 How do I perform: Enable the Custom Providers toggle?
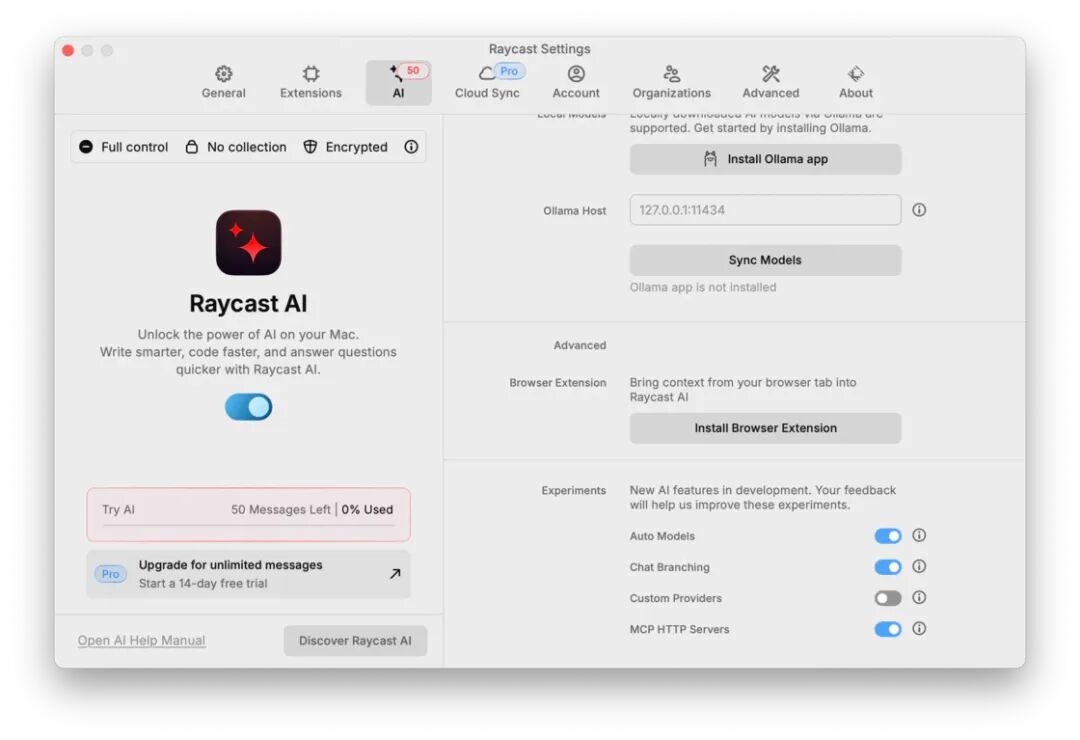[888, 598]
